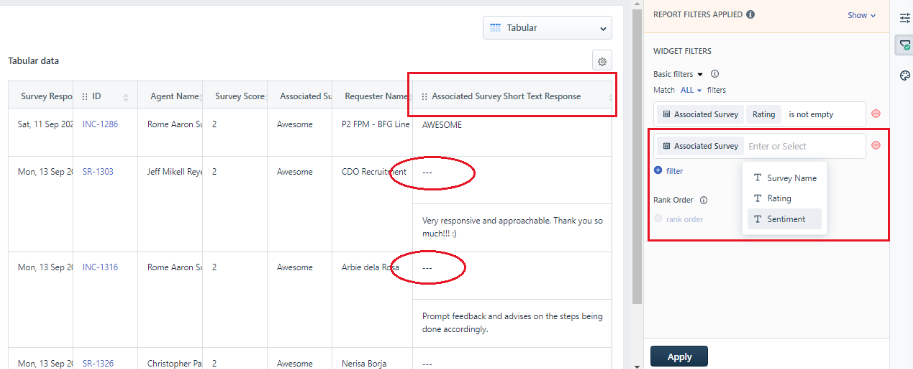
Task: Remove the empty Associated Survey filter row
Action: pyautogui.click(x=876, y=146)
